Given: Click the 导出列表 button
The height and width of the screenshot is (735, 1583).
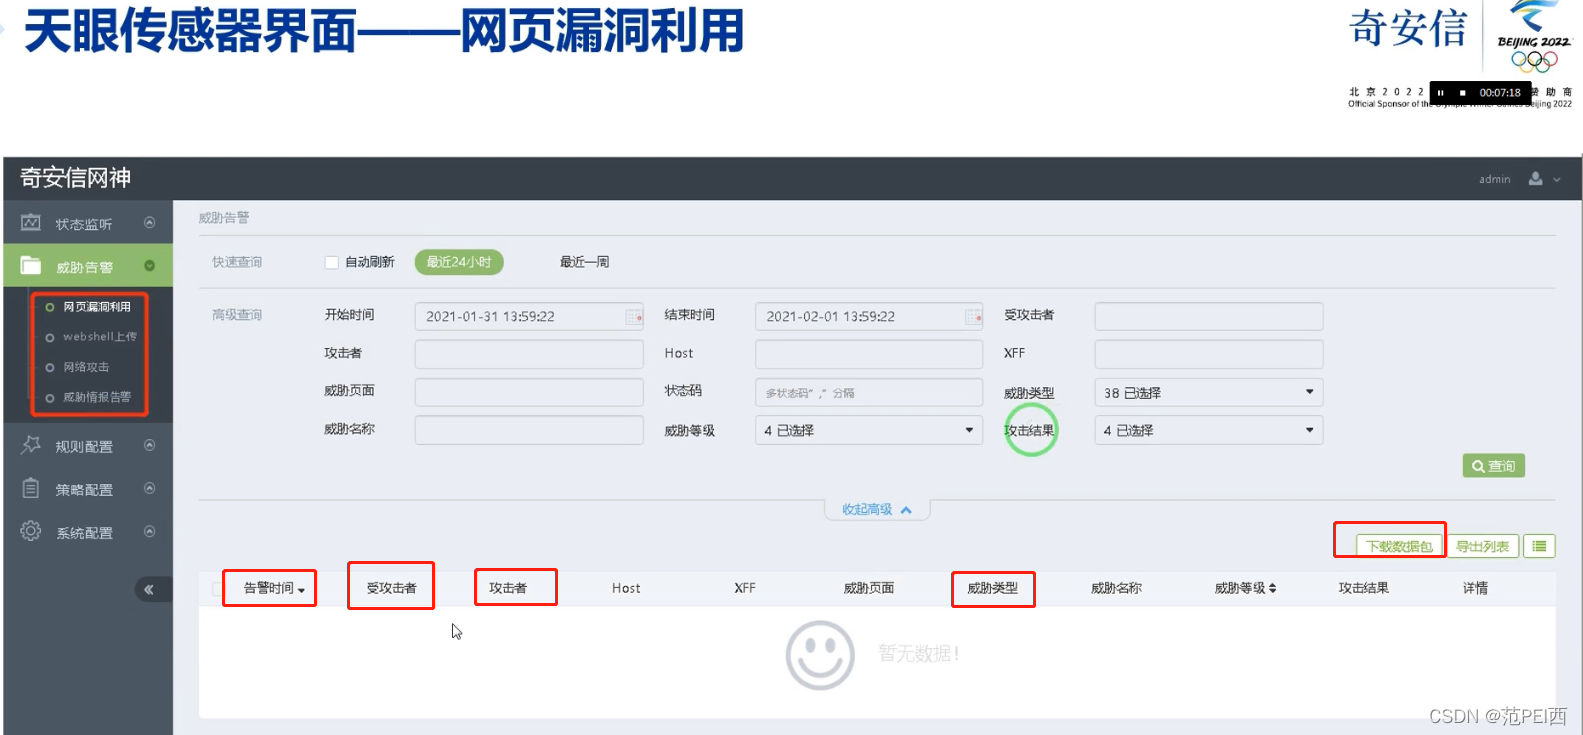Looking at the screenshot, I should tap(1482, 546).
